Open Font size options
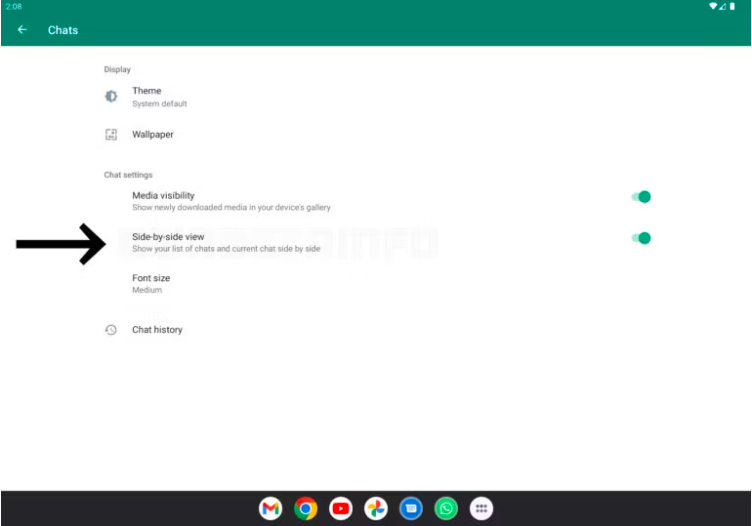 point(151,278)
